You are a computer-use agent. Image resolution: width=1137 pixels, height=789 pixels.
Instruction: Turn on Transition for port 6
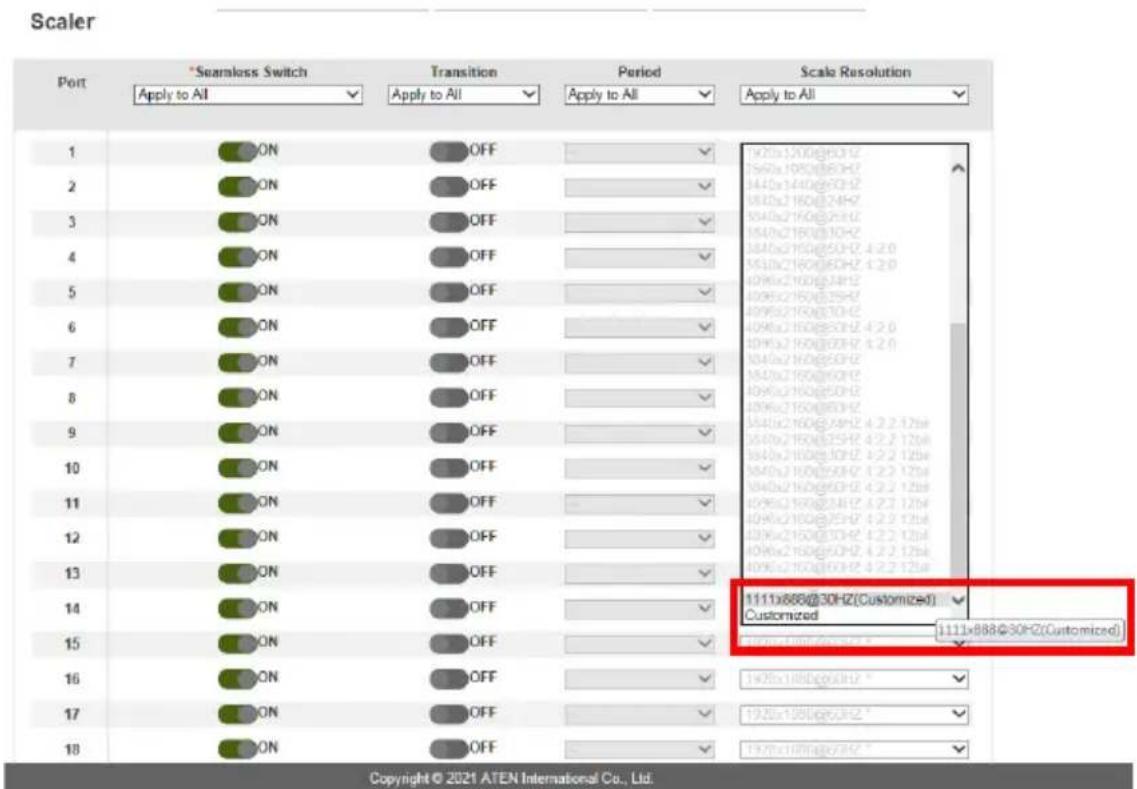pos(449,327)
